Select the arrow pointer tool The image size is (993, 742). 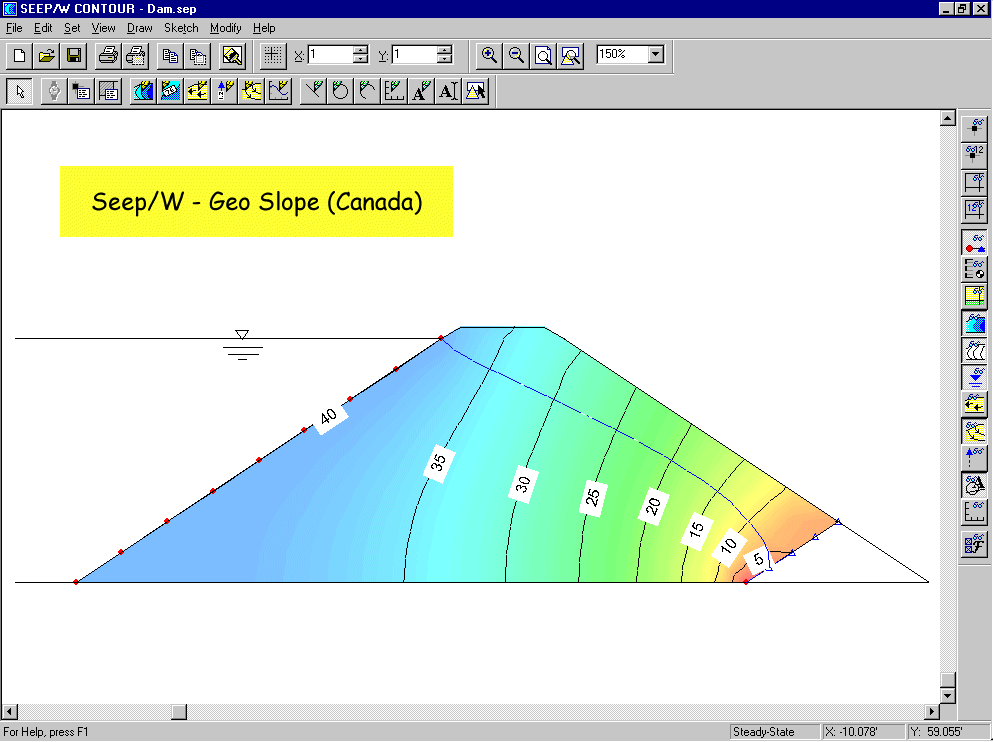(19, 91)
